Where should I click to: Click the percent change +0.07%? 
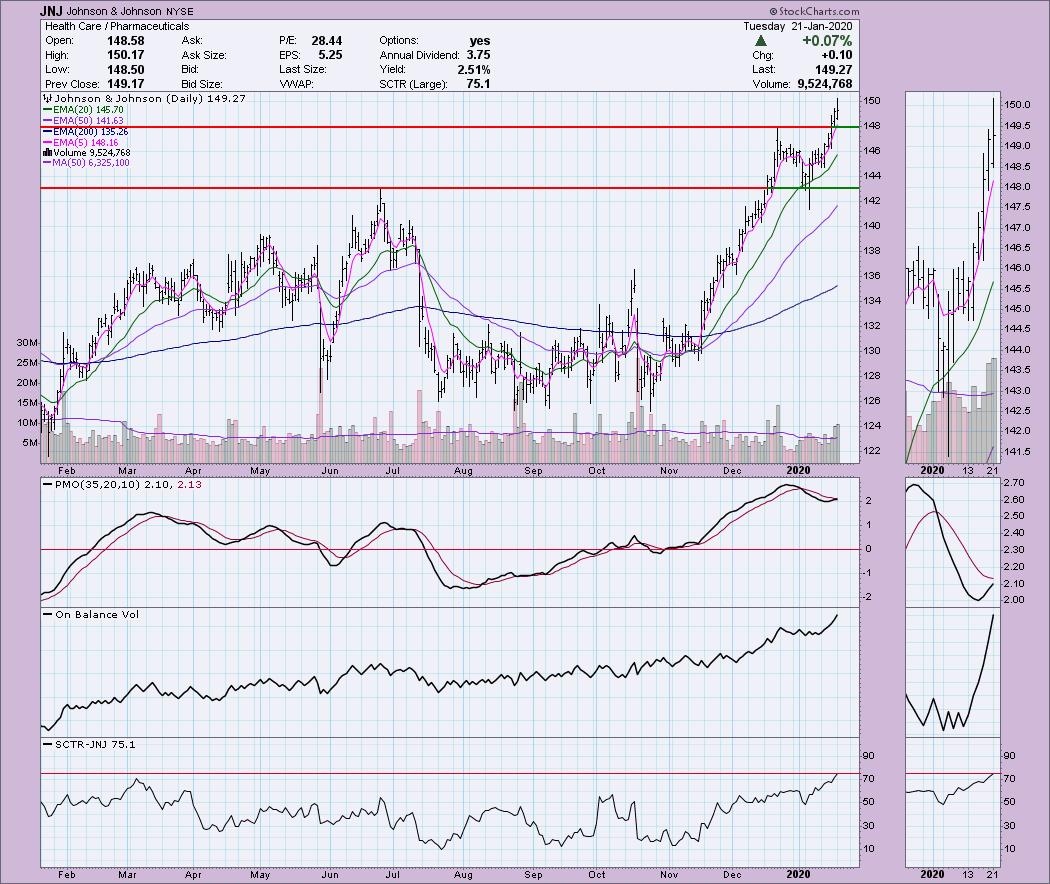(827, 41)
